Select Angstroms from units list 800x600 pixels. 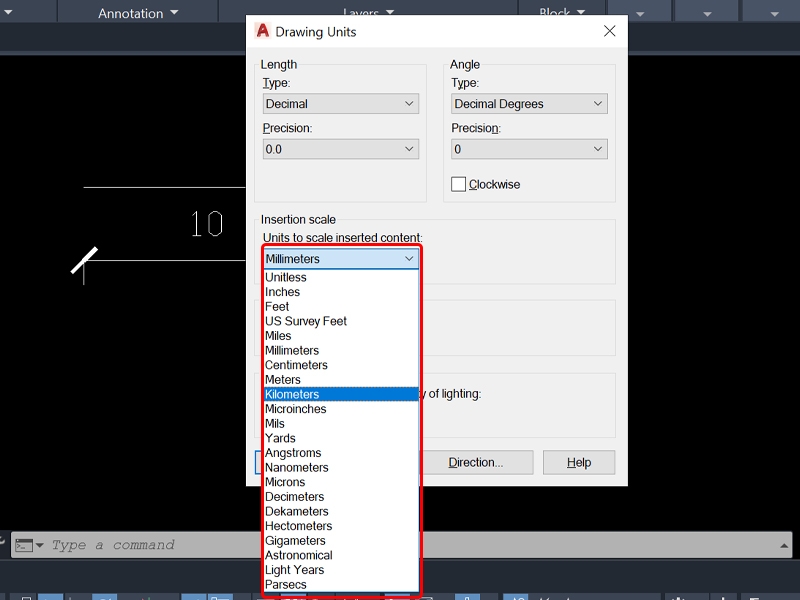[341, 453]
